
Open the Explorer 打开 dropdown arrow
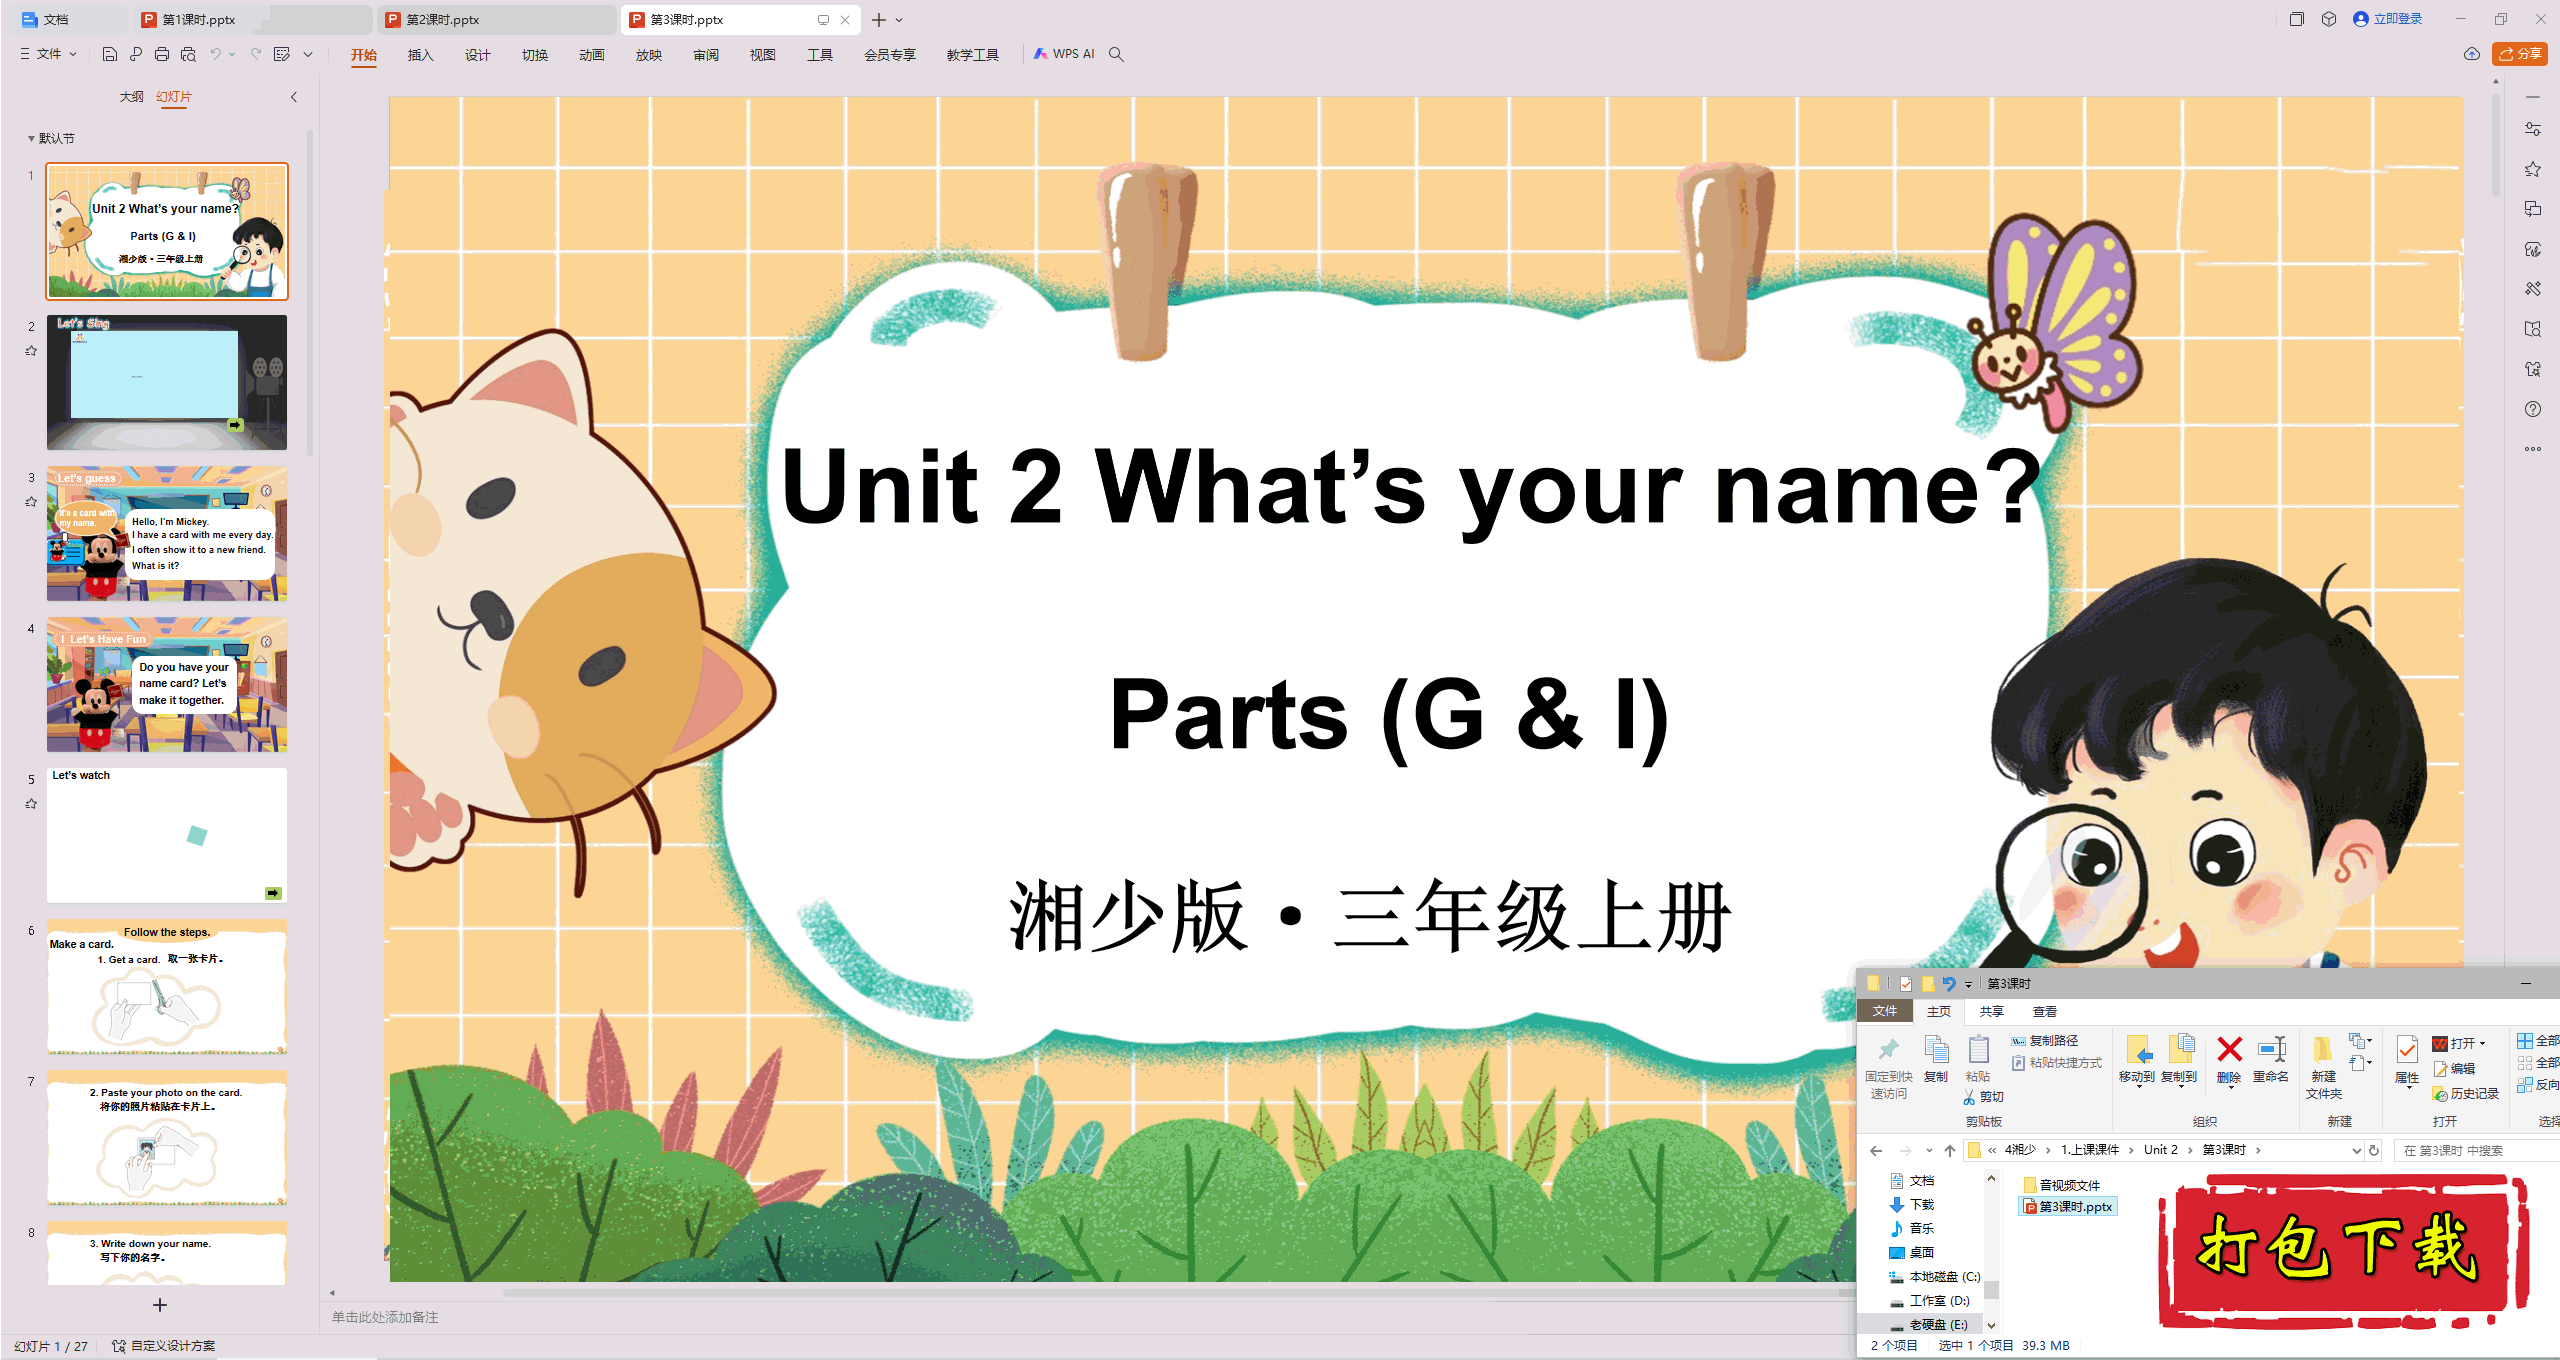pos(2483,1043)
